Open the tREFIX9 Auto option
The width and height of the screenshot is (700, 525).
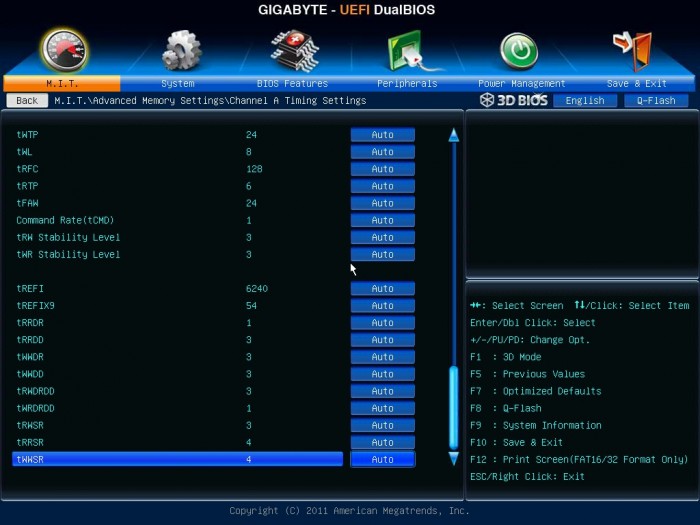pos(383,306)
